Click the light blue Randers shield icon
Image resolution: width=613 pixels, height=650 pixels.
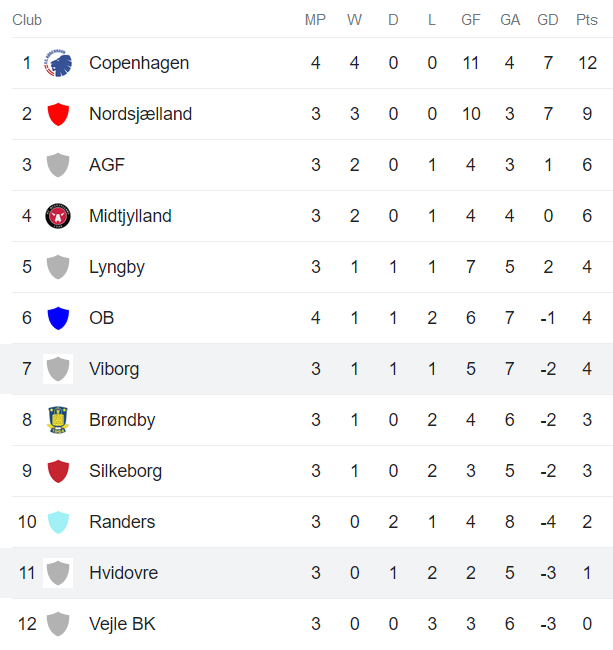(58, 522)
